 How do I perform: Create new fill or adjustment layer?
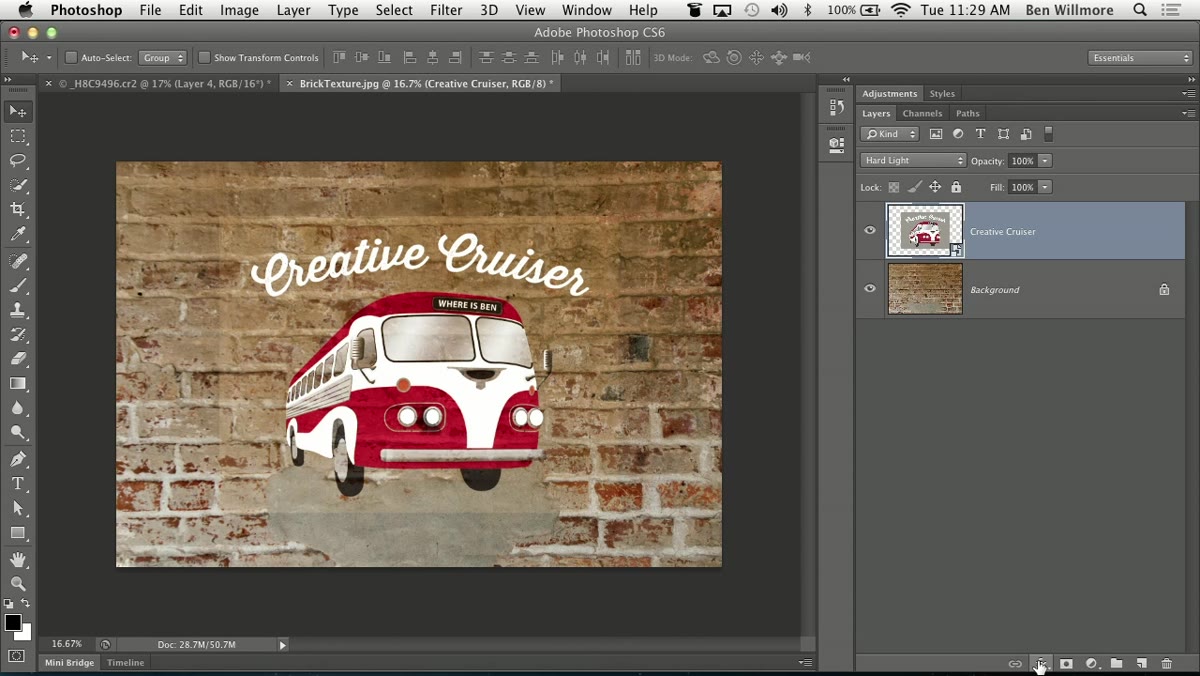point(1091,664)
